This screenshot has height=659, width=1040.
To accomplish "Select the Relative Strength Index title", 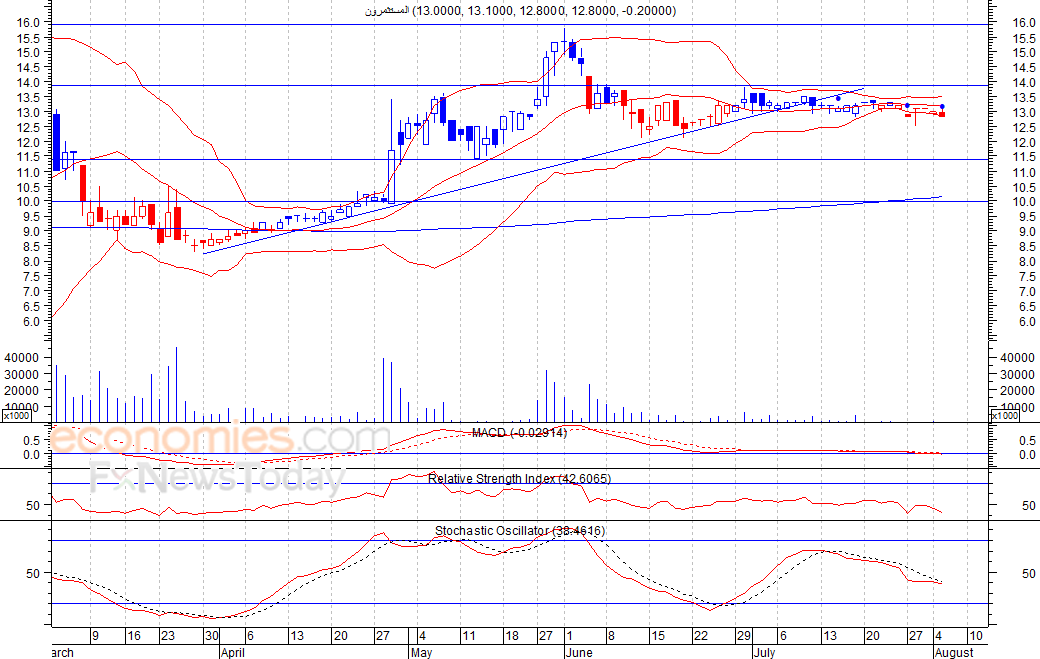I will 519,479.
